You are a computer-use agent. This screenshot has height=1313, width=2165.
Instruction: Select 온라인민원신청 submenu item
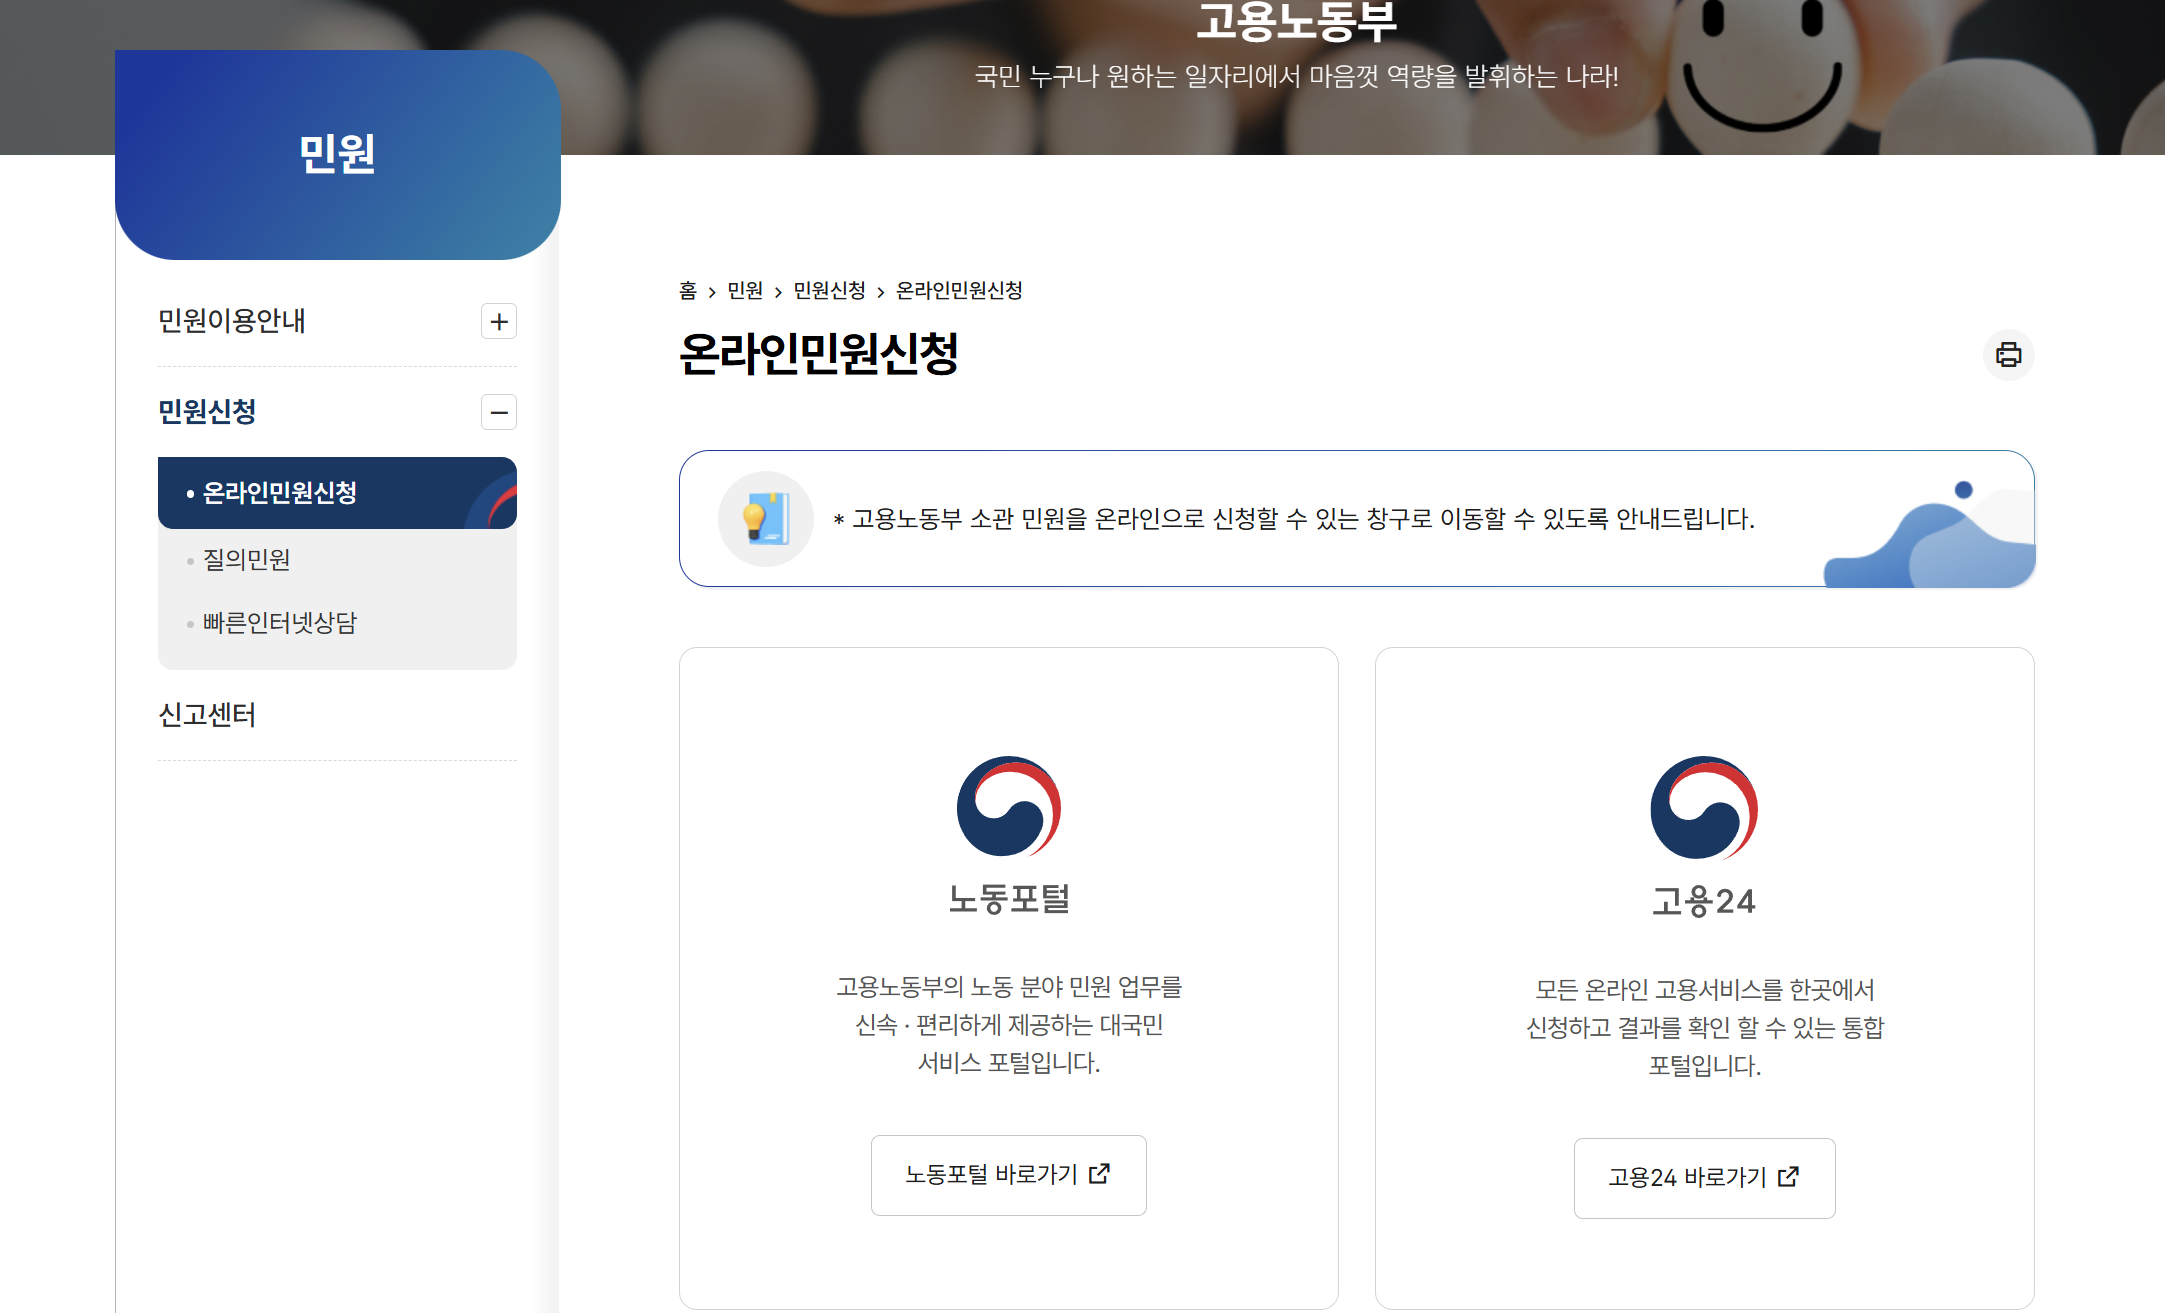point(280,493)
